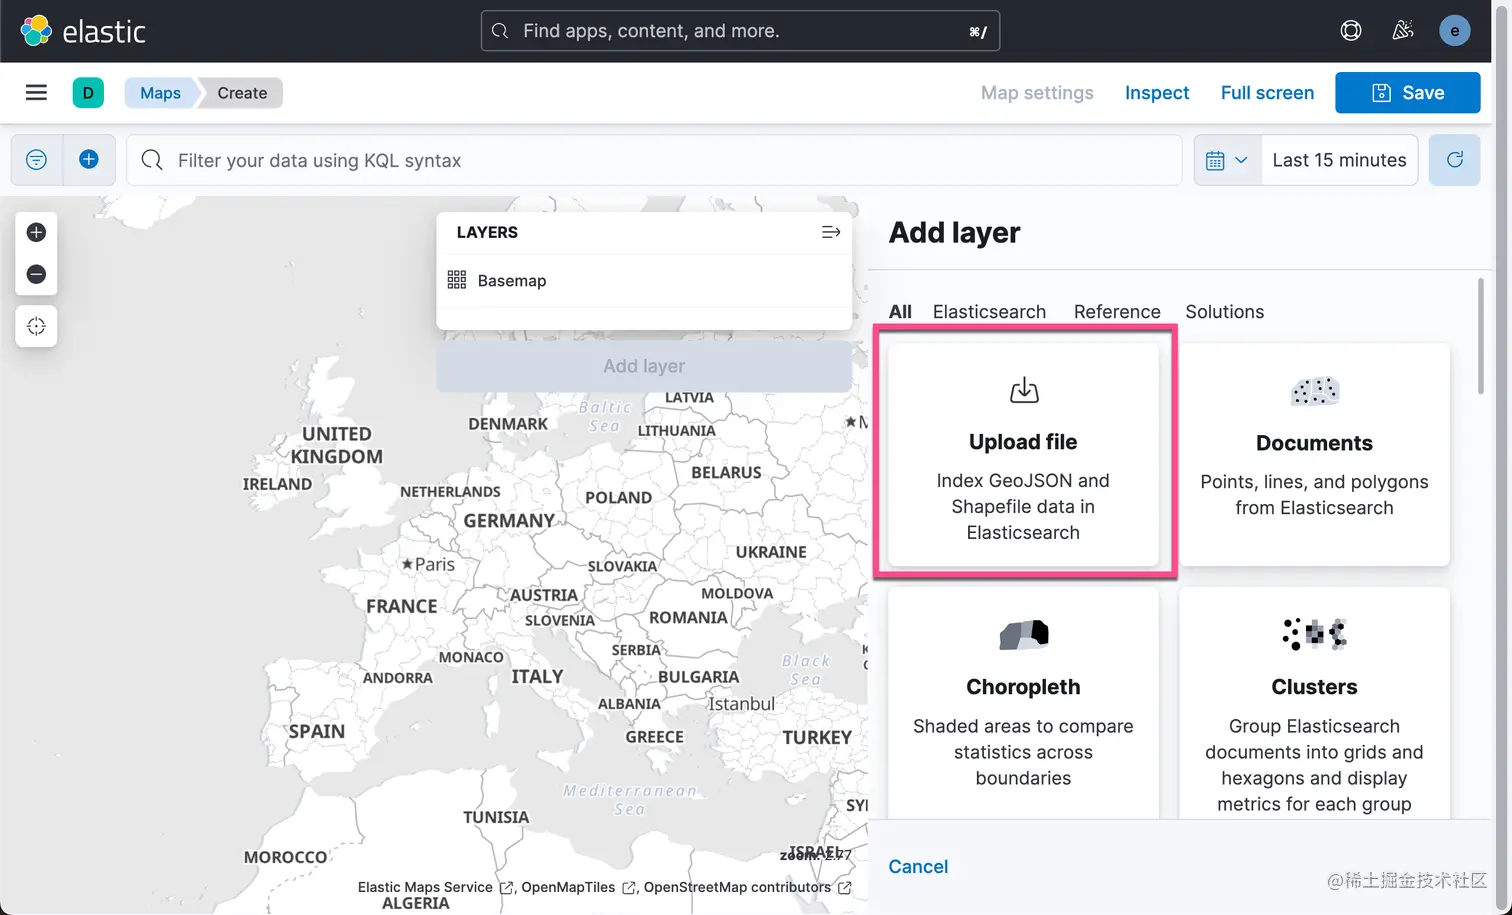
Task: Select the Elasticsearch tab
Action: [989, 312]
